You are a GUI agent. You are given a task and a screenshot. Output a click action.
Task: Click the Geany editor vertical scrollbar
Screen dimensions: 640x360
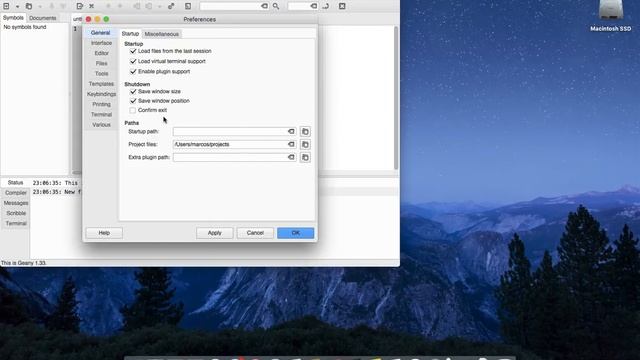point(396,97)
